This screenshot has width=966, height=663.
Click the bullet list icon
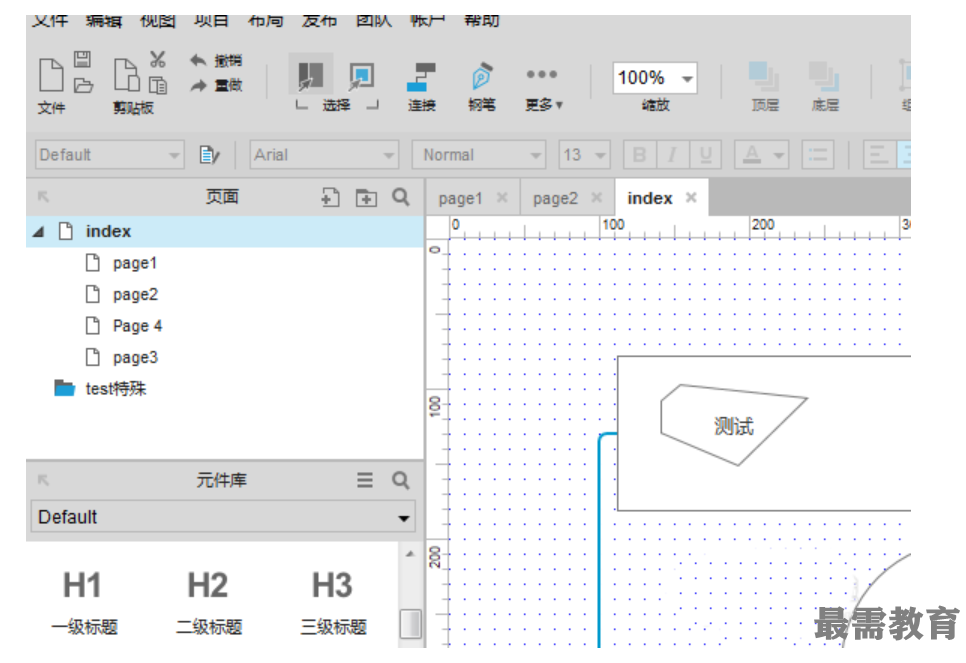coord(818,155)
